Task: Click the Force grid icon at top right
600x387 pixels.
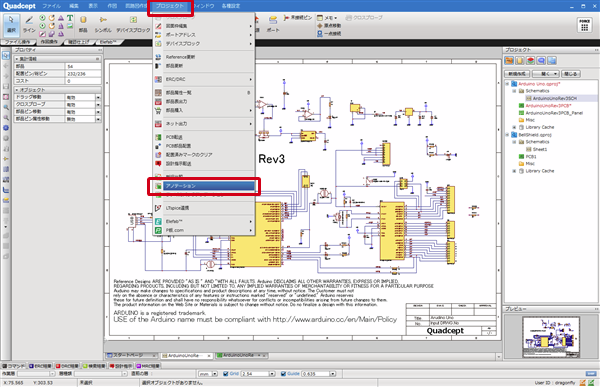Action: pyautogui.click(x=584, y=25)
